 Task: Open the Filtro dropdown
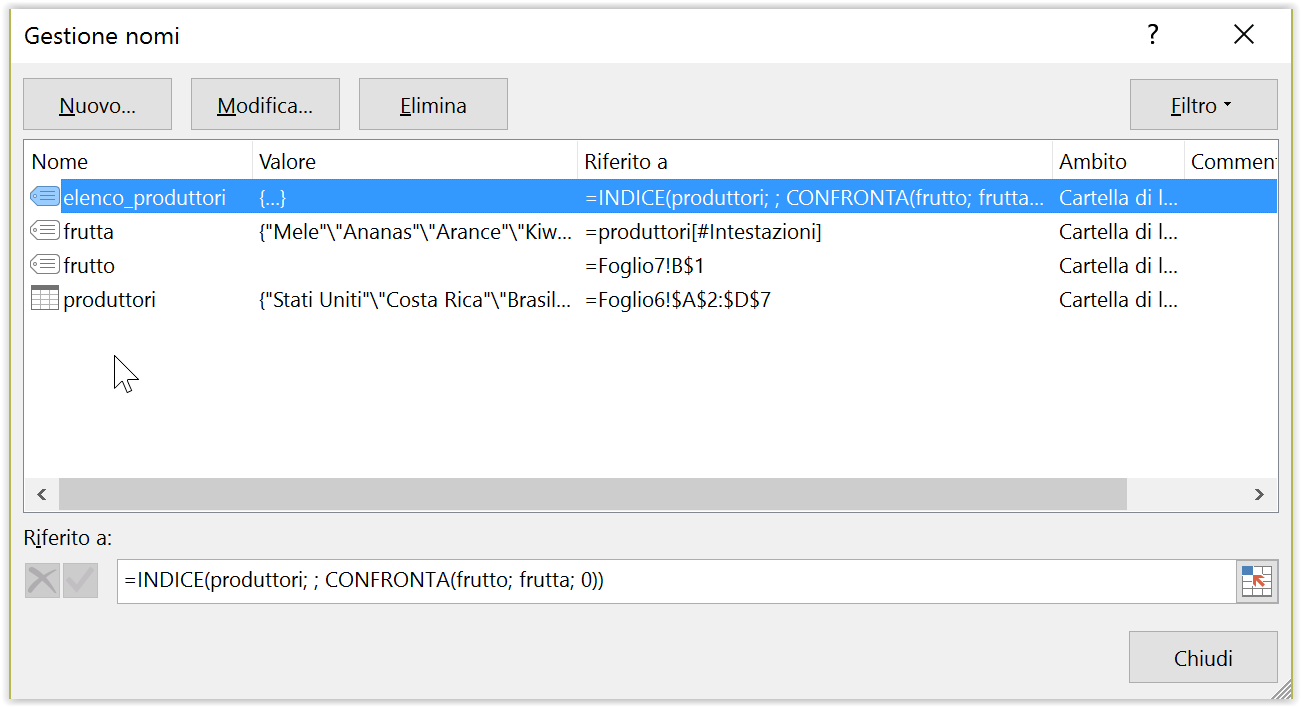1203,105
